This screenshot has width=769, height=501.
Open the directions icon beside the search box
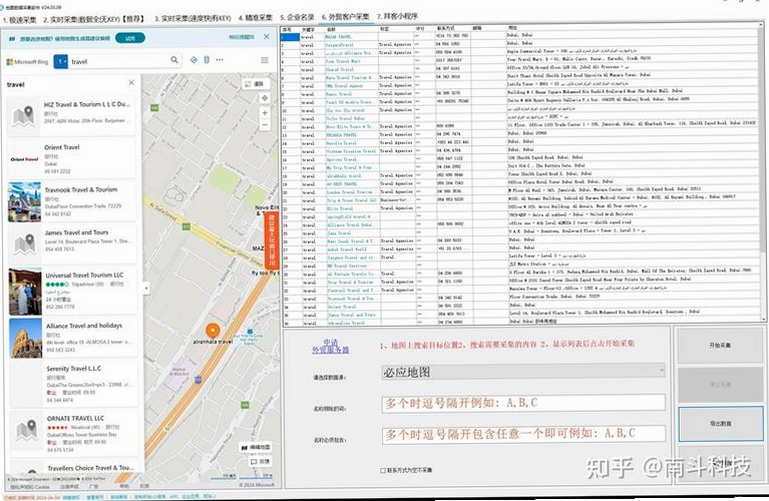click(194, 60)
